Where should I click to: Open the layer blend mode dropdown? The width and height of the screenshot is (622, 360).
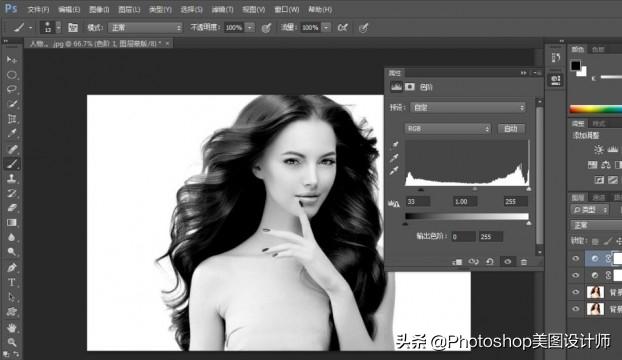tap(596, 225)
